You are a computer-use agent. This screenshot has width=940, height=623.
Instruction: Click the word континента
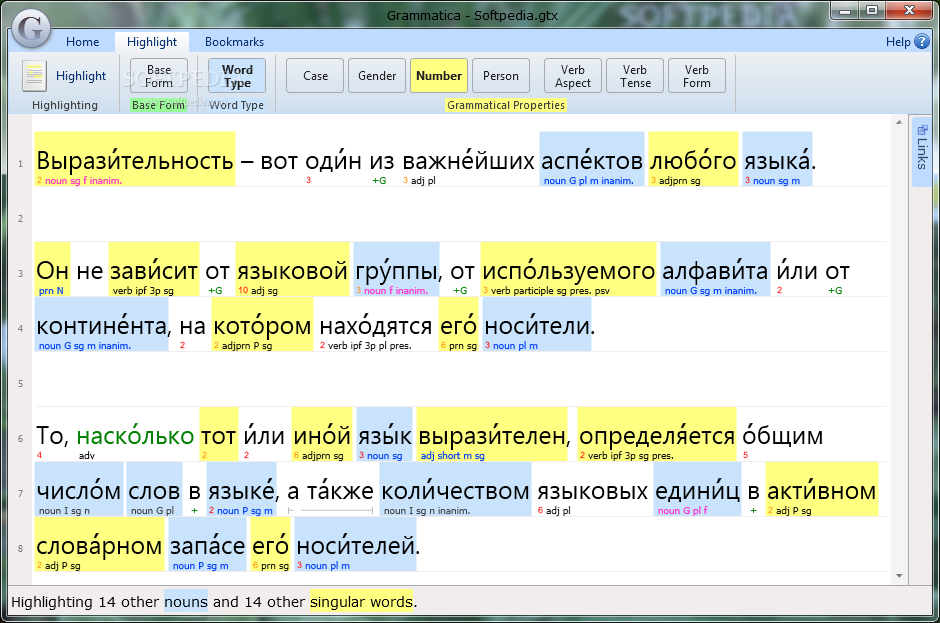coord(101,326)
